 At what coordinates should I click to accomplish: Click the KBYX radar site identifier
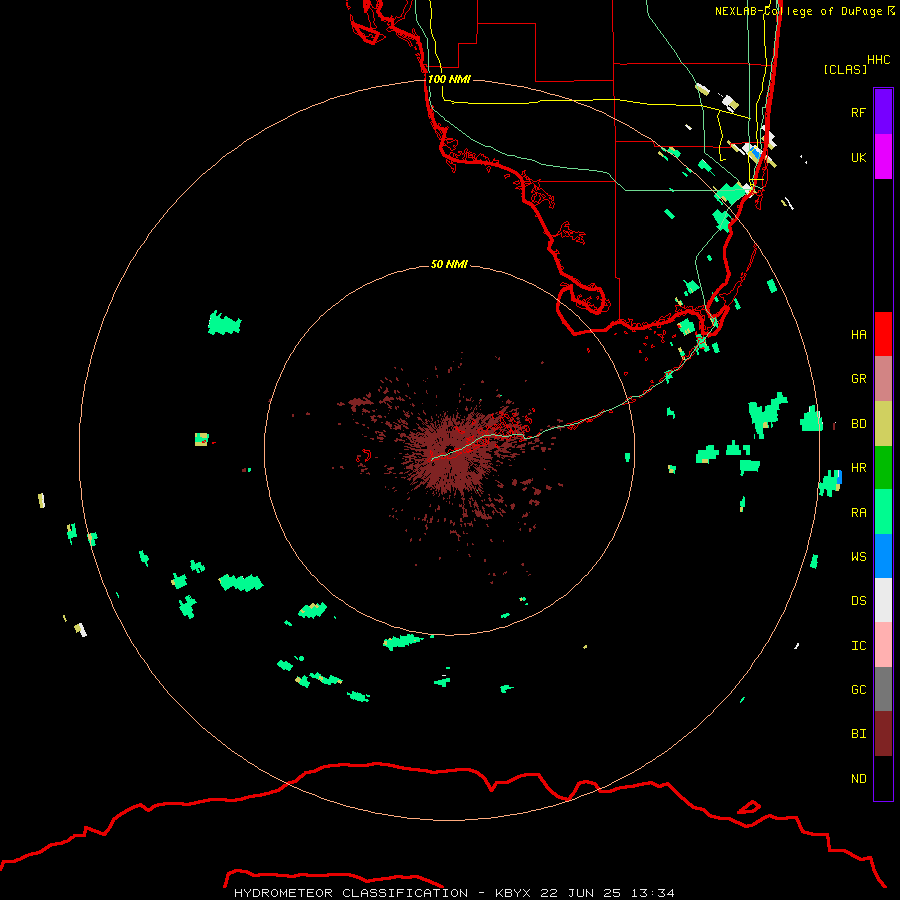513,893
